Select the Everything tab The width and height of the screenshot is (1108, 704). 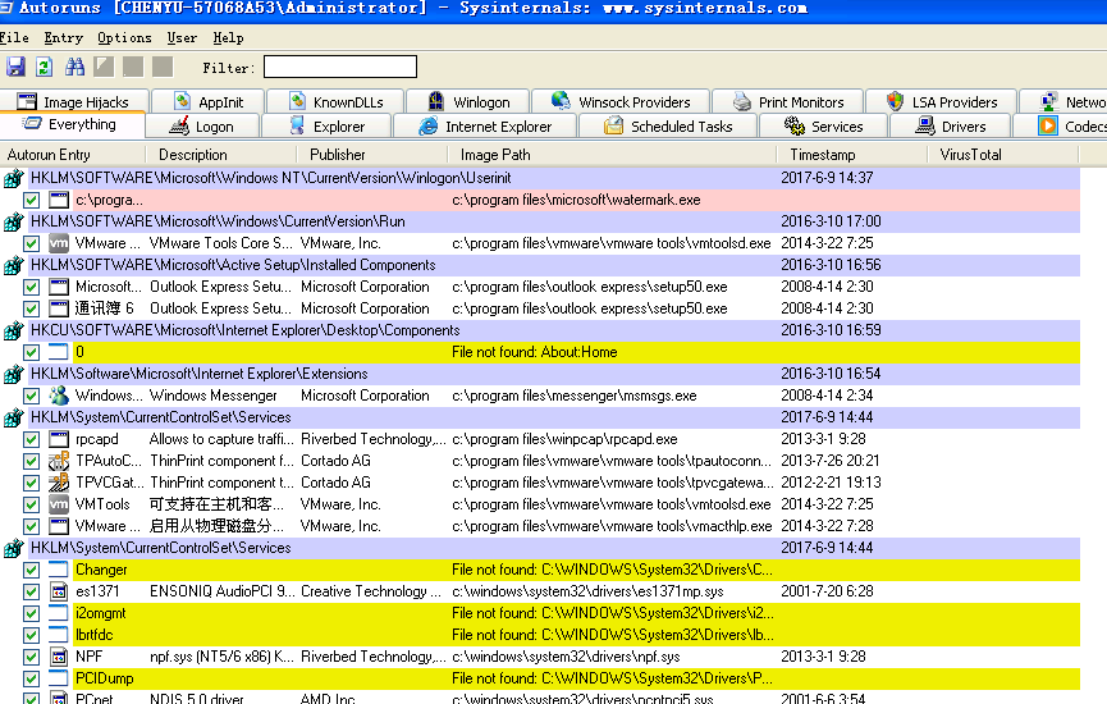[x=72, y=124]
